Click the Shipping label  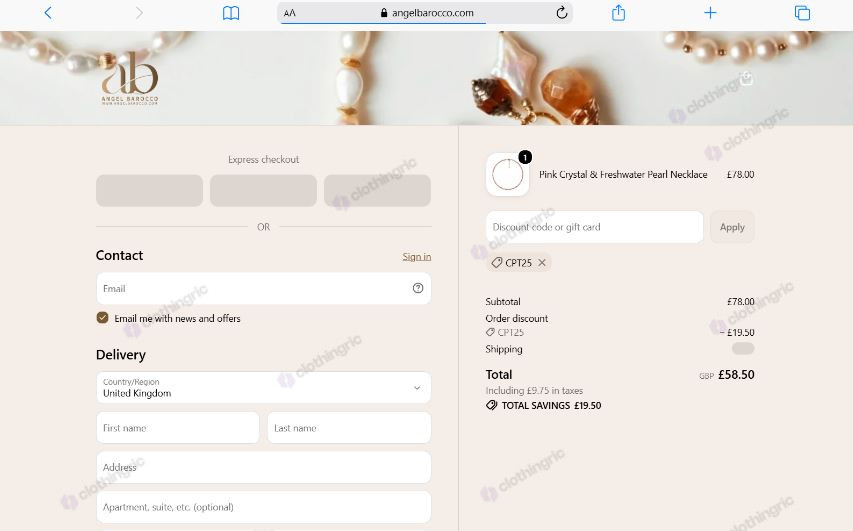504,349
